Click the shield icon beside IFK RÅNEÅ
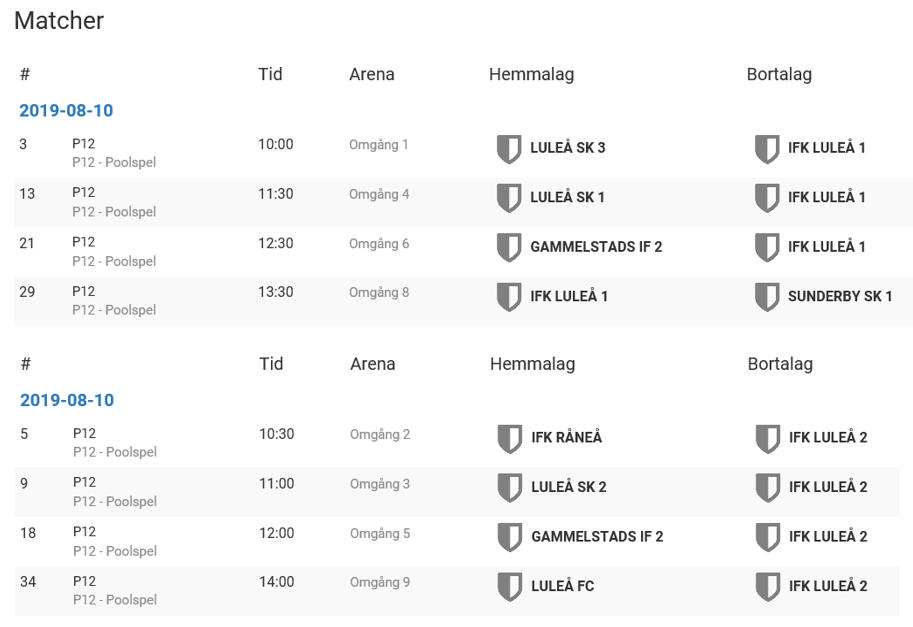 [x=509, y=438]
